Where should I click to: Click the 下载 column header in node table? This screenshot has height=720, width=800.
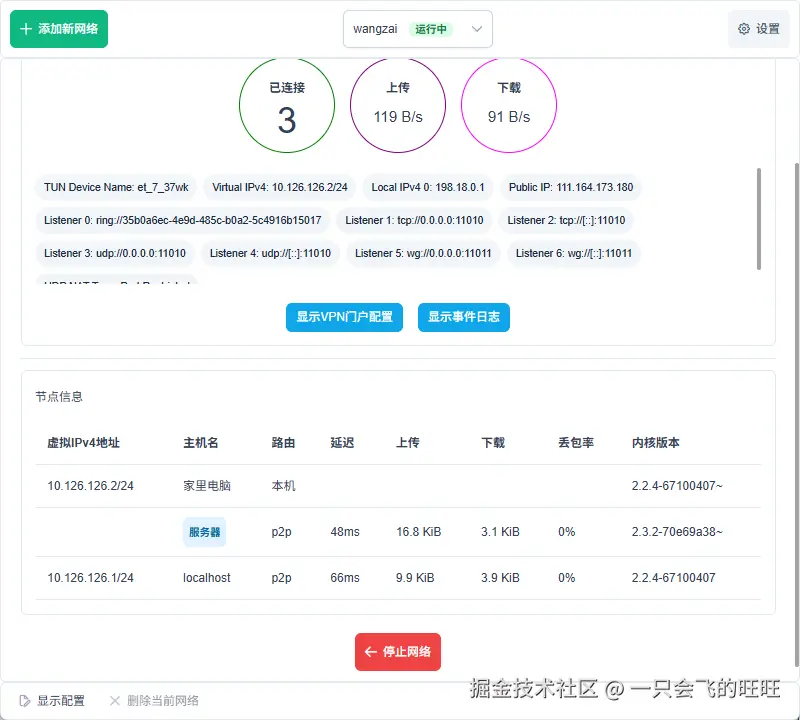coord(493,442)
